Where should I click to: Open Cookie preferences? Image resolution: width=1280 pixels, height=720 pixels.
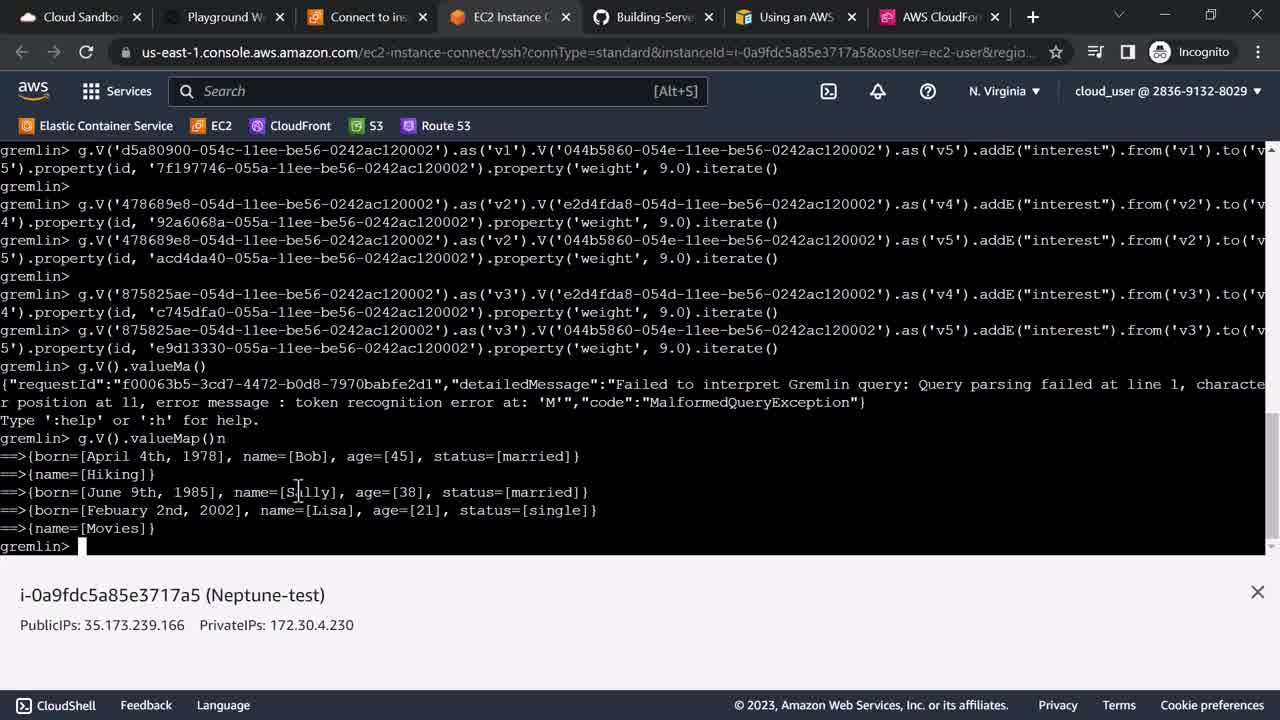click(1212, 705)
